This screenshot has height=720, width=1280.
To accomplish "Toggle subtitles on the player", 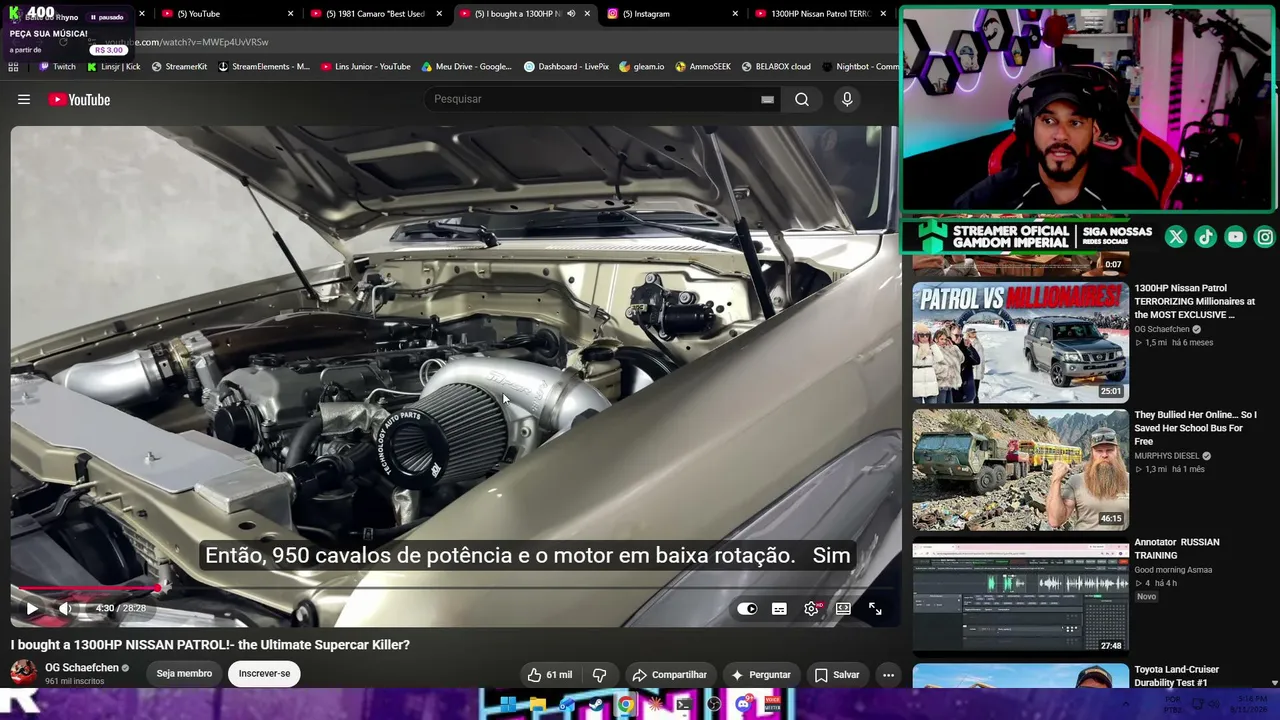I will (x=779, y=608).
